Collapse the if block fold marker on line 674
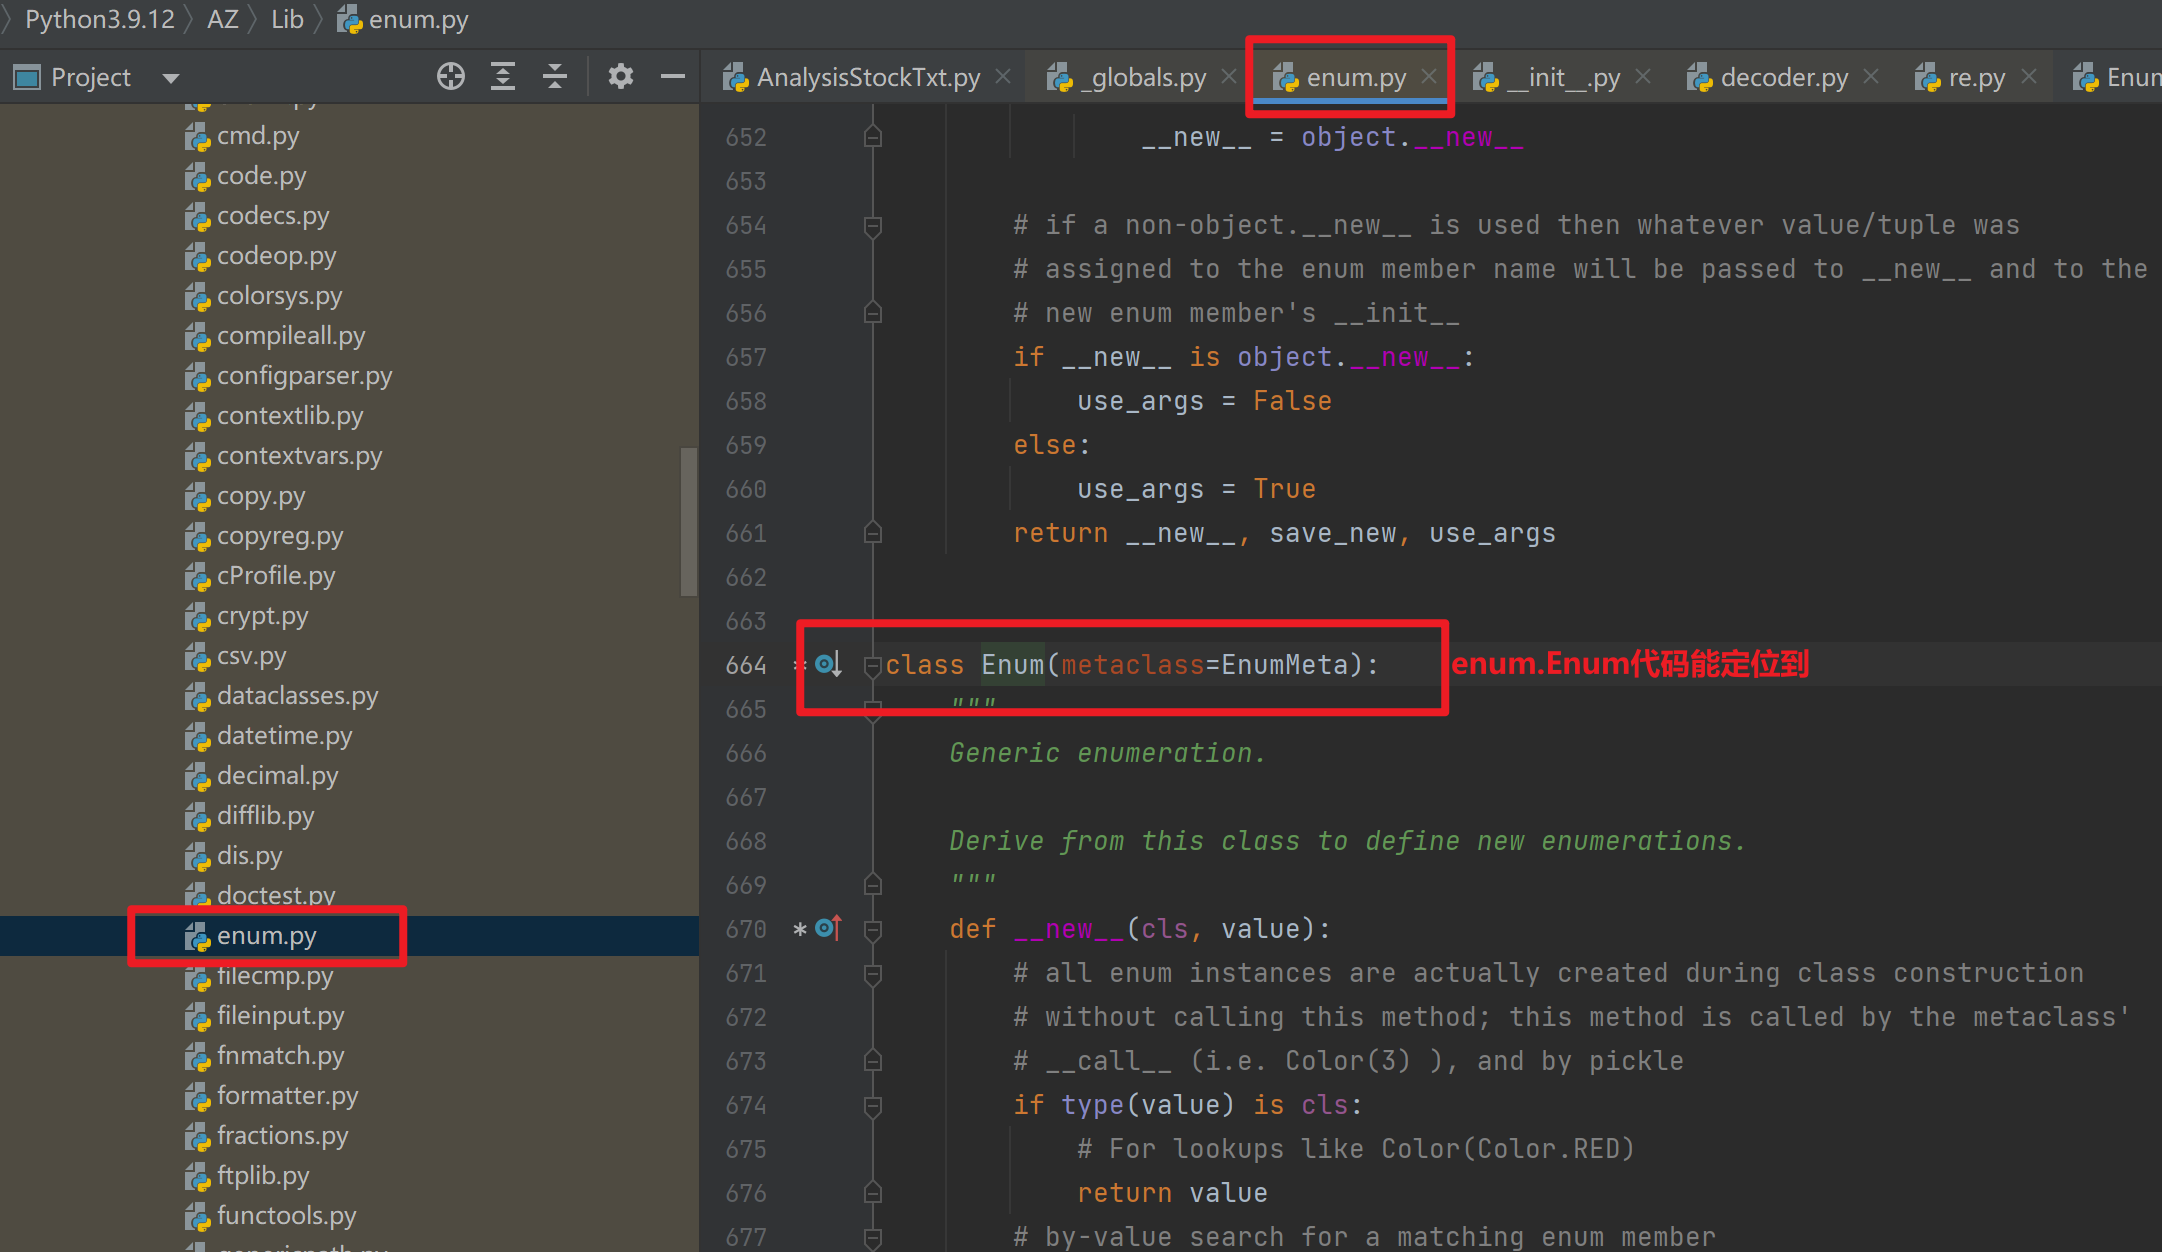2162x1252 pixels. pyautogui.click(x=873, y=1106)
